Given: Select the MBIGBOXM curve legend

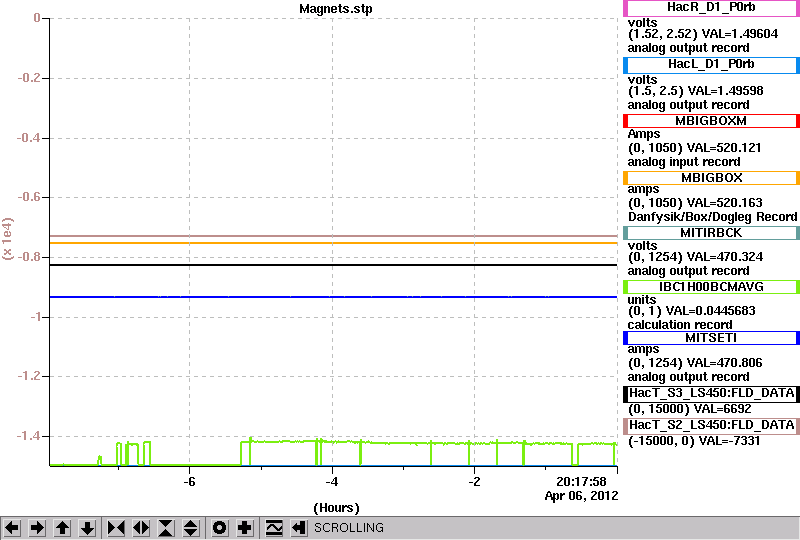Looking at the screenshot, I should click(x=711, y=121).
